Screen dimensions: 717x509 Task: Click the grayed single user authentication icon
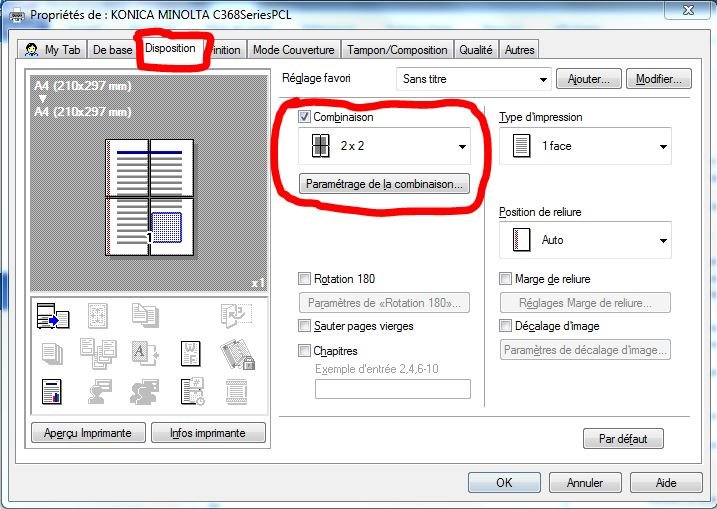coord(100,391)
